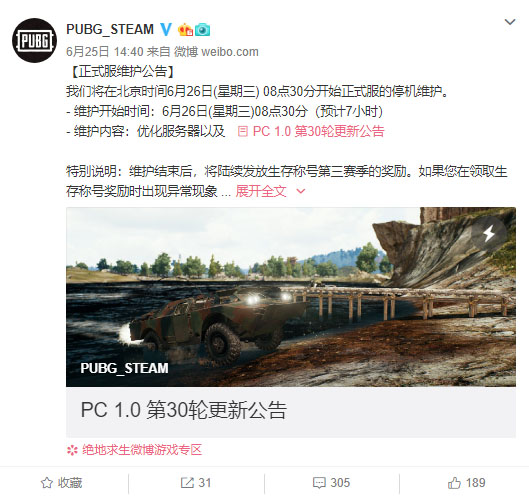The height and width of the screenshot is (497, 529).
Task: Open the PC 1.0 第30轮更新公告 inline link
Action: (x=311, y=131)
